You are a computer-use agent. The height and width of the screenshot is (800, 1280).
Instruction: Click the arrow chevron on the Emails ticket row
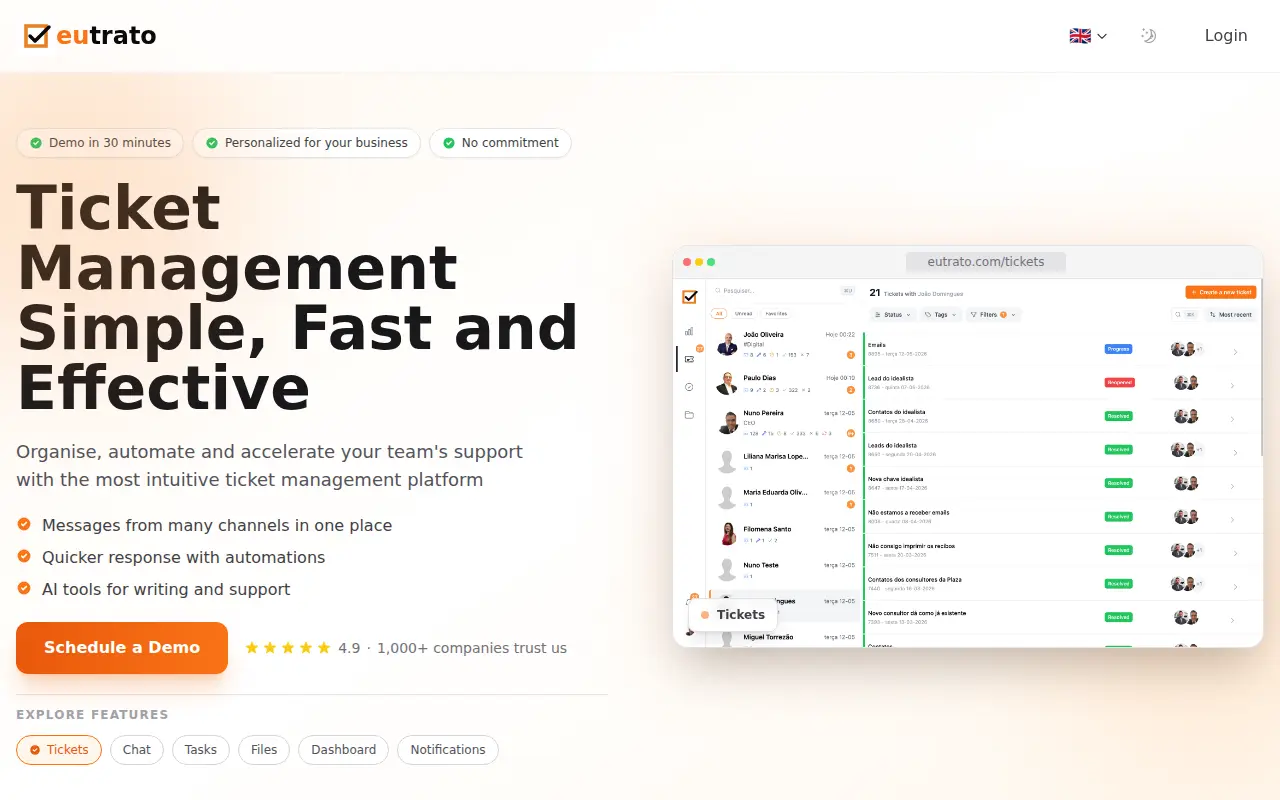point(1234,352)
